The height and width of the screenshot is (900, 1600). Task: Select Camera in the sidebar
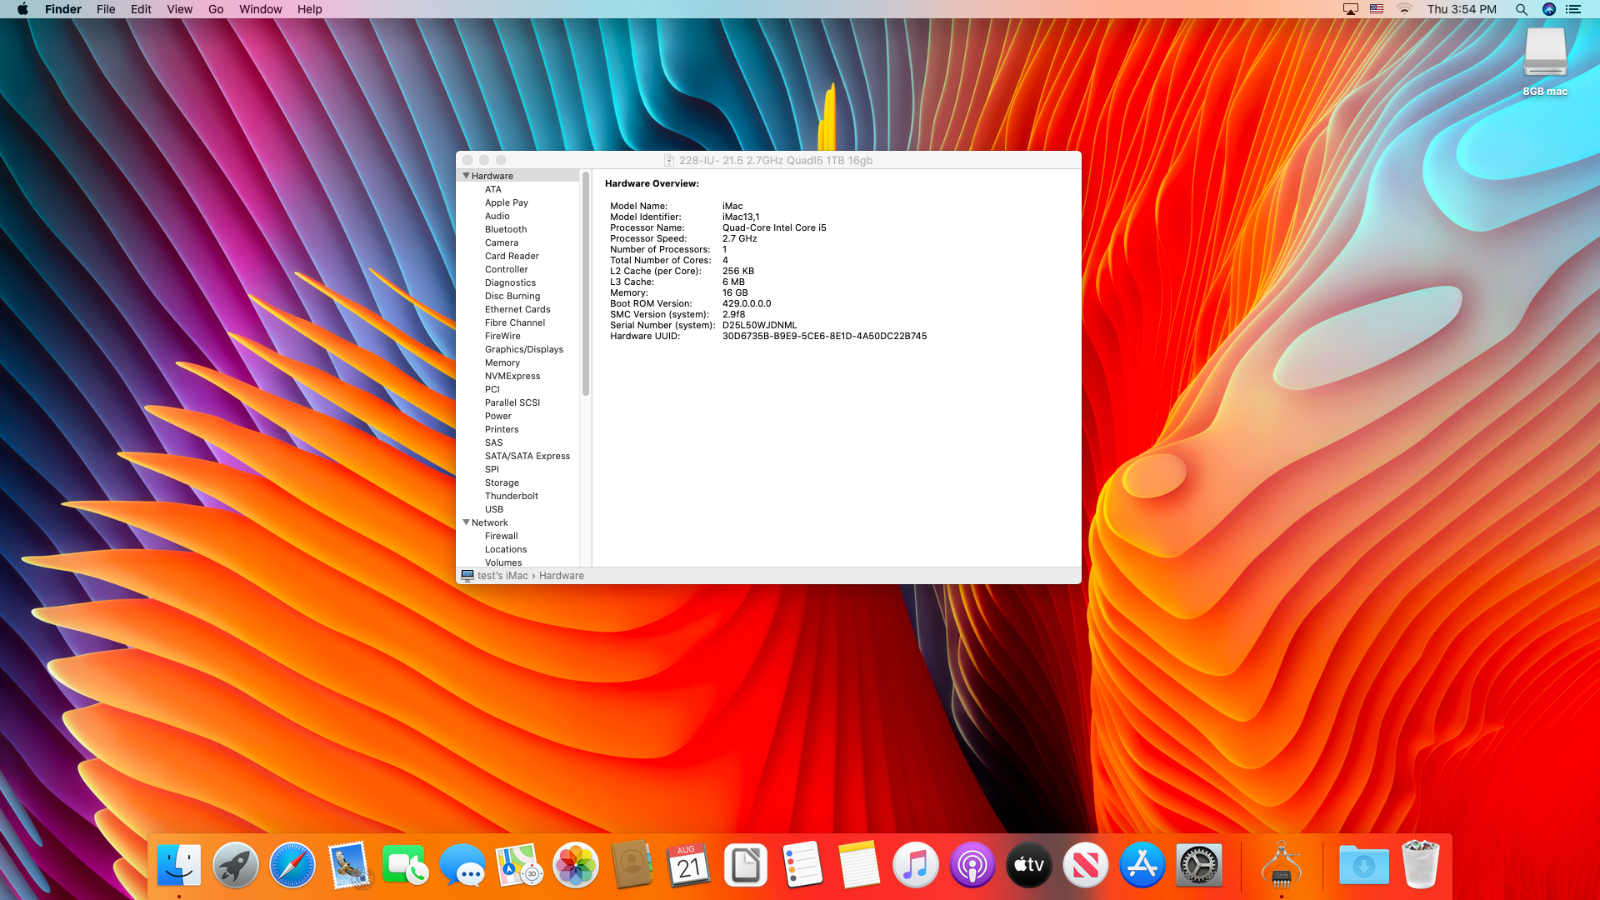coord(502,243)
